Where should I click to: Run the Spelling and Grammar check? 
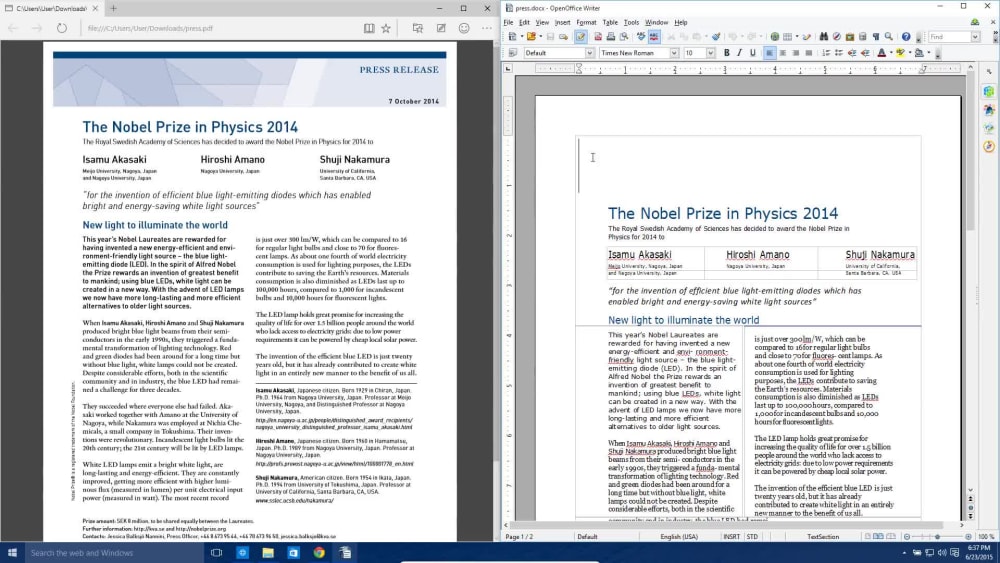coord(641,36)
